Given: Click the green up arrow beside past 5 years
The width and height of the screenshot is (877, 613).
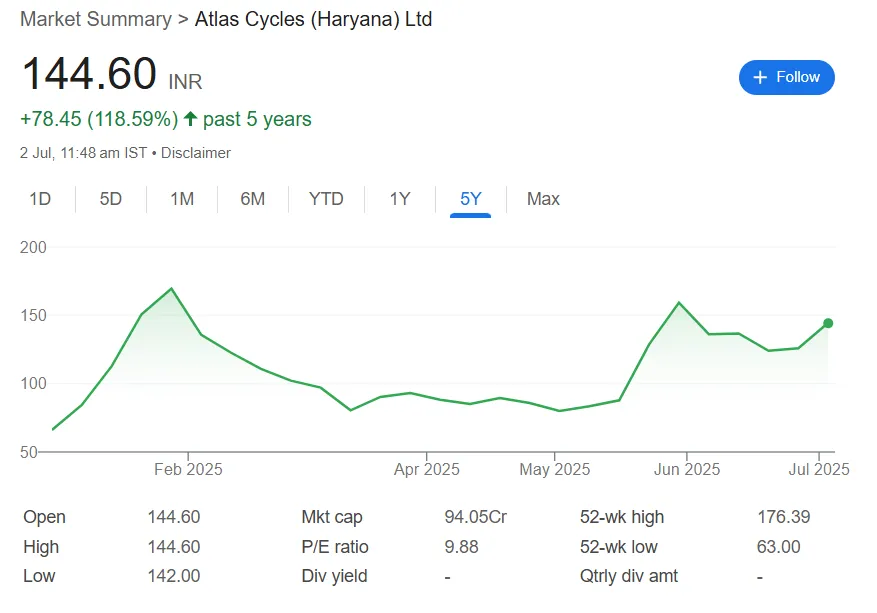Looking at the screenshot, I should (191, 119).
